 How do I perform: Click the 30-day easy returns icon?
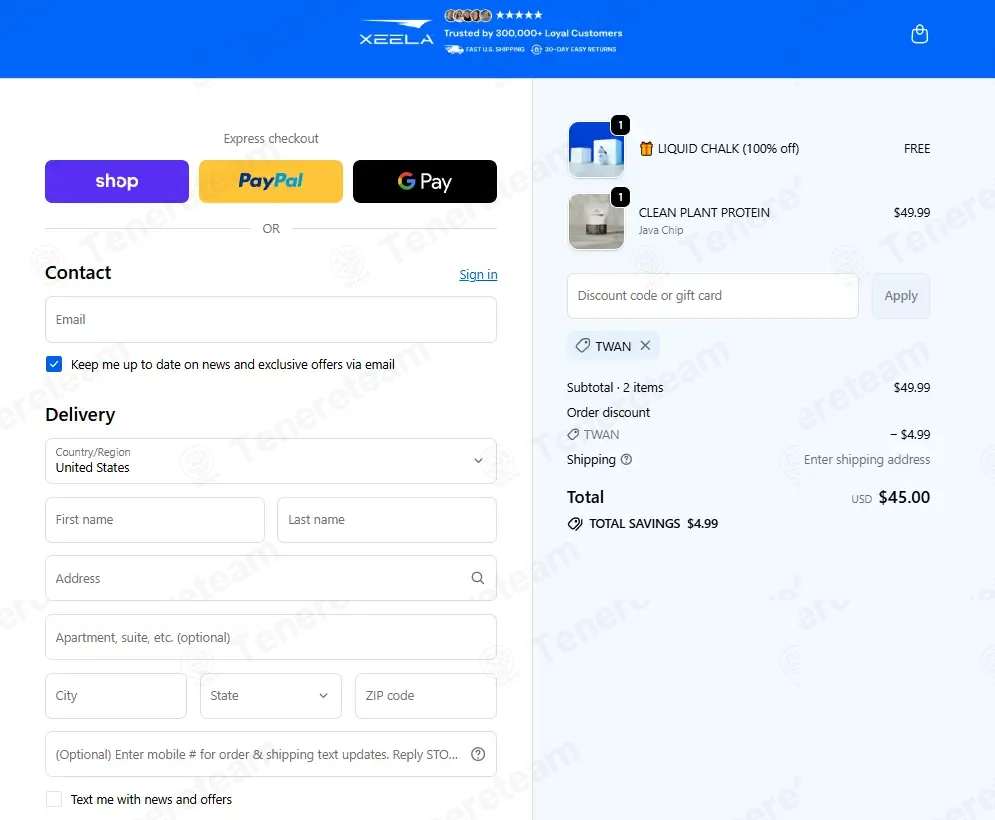536,50
